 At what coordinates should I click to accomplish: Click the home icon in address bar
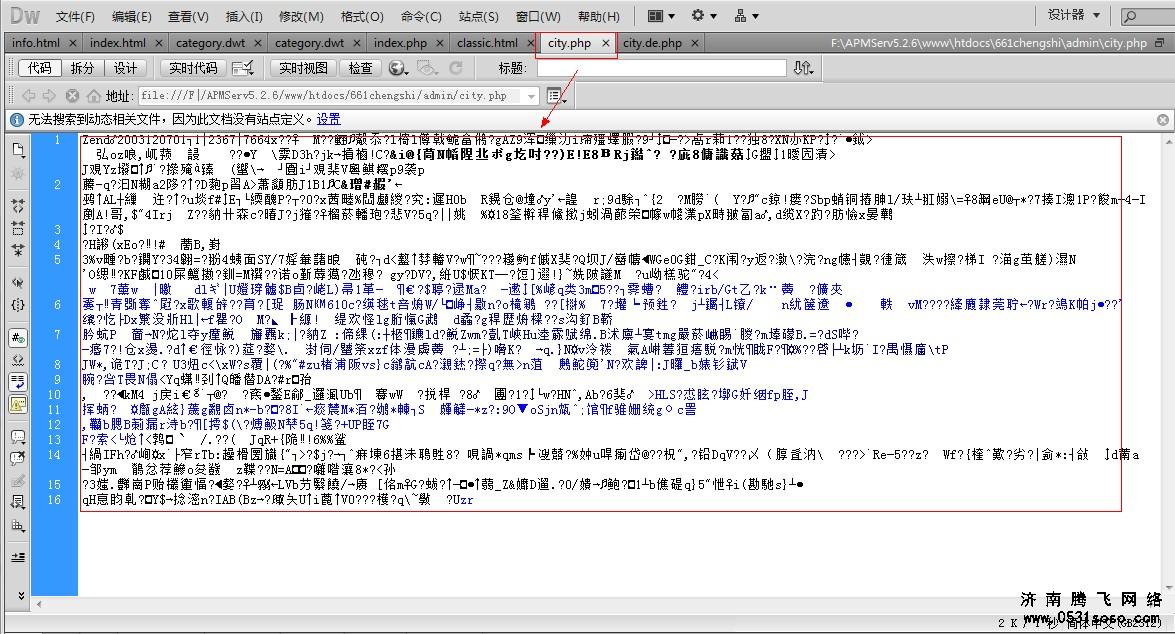pyautogui.click(x=94, y=96)
